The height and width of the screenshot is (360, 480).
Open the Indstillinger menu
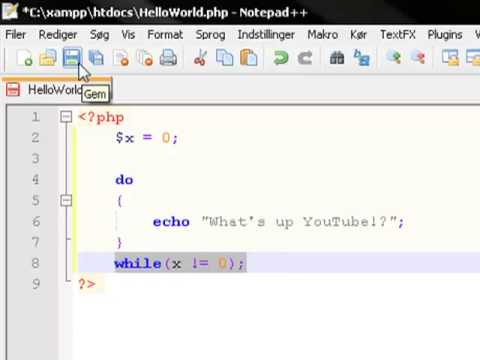coord(266,35)
